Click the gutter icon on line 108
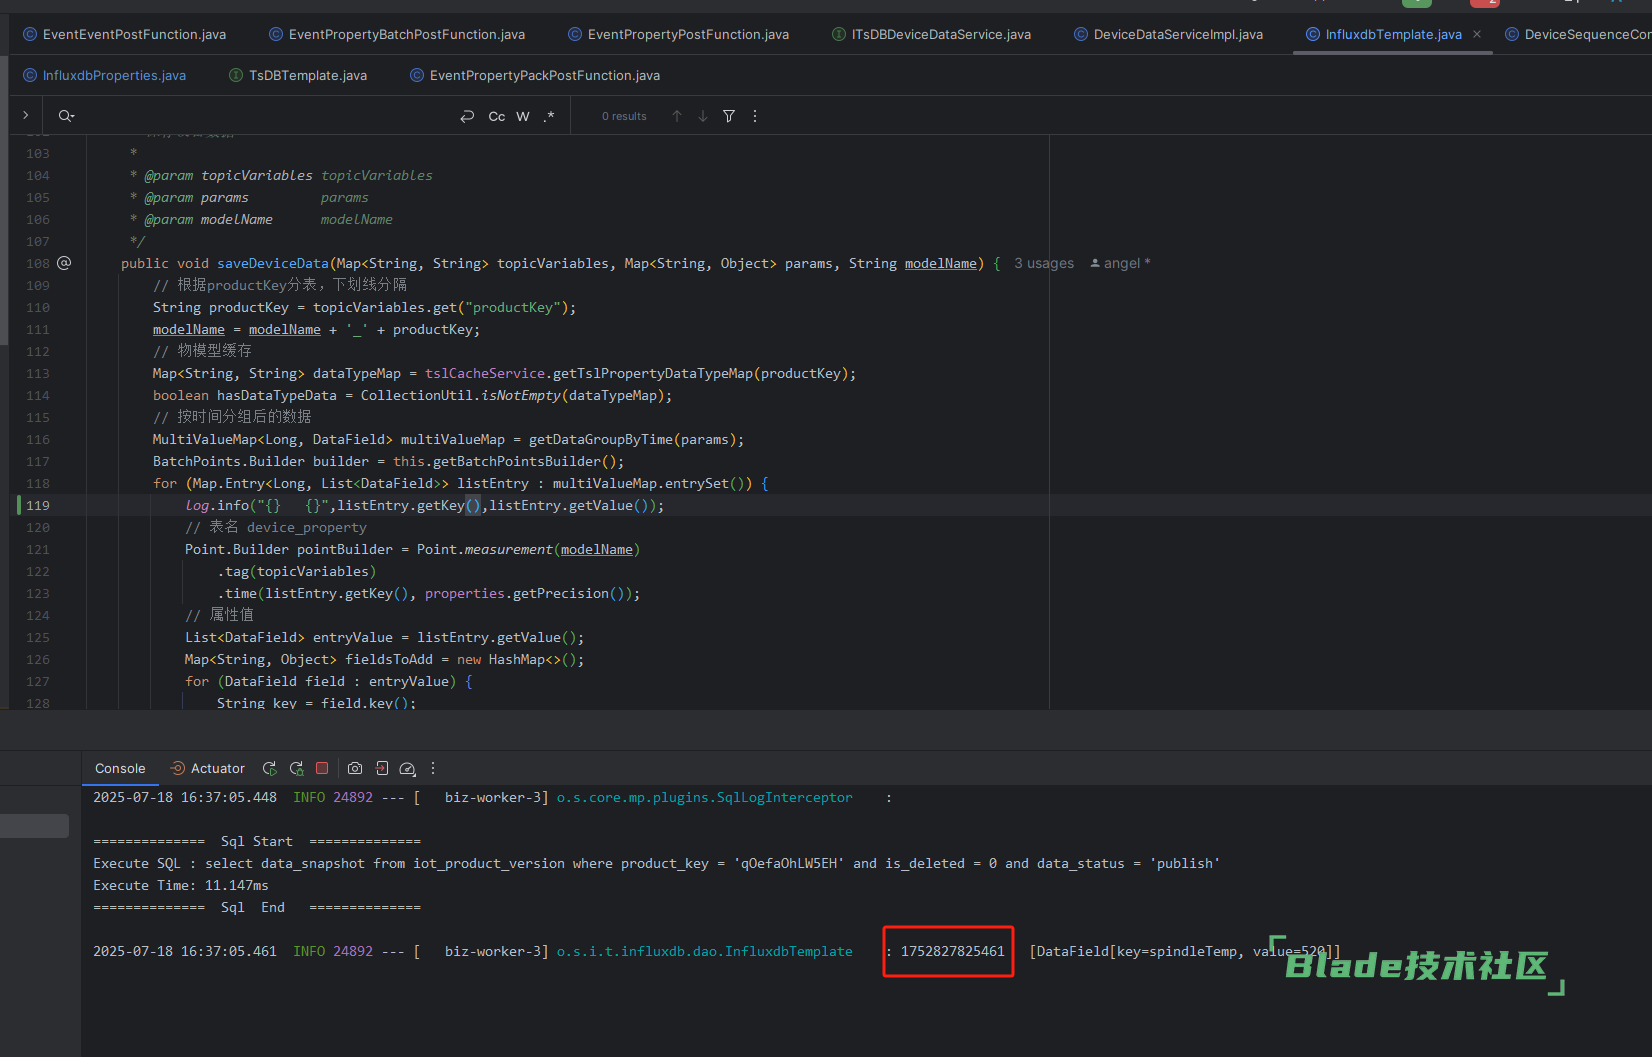1652x1057 pixels. click(x=64, y=263)
